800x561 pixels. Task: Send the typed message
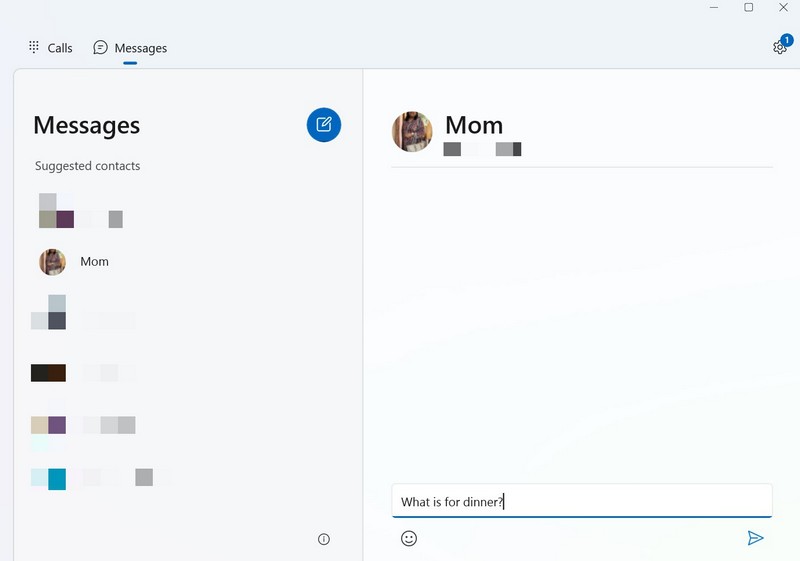[755, 538]
